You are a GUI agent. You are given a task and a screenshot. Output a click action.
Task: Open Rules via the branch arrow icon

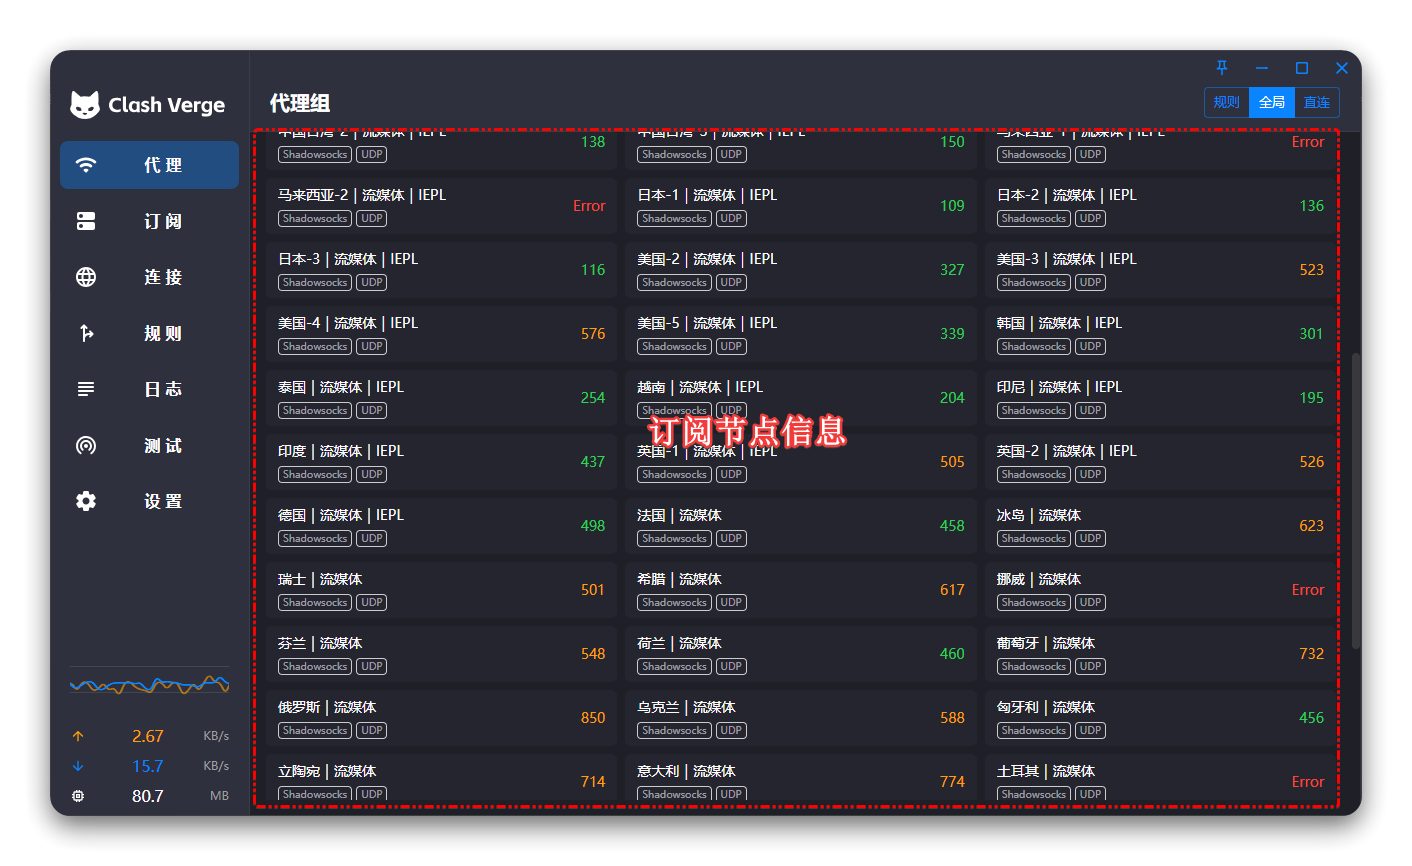(x=87, y=333)
